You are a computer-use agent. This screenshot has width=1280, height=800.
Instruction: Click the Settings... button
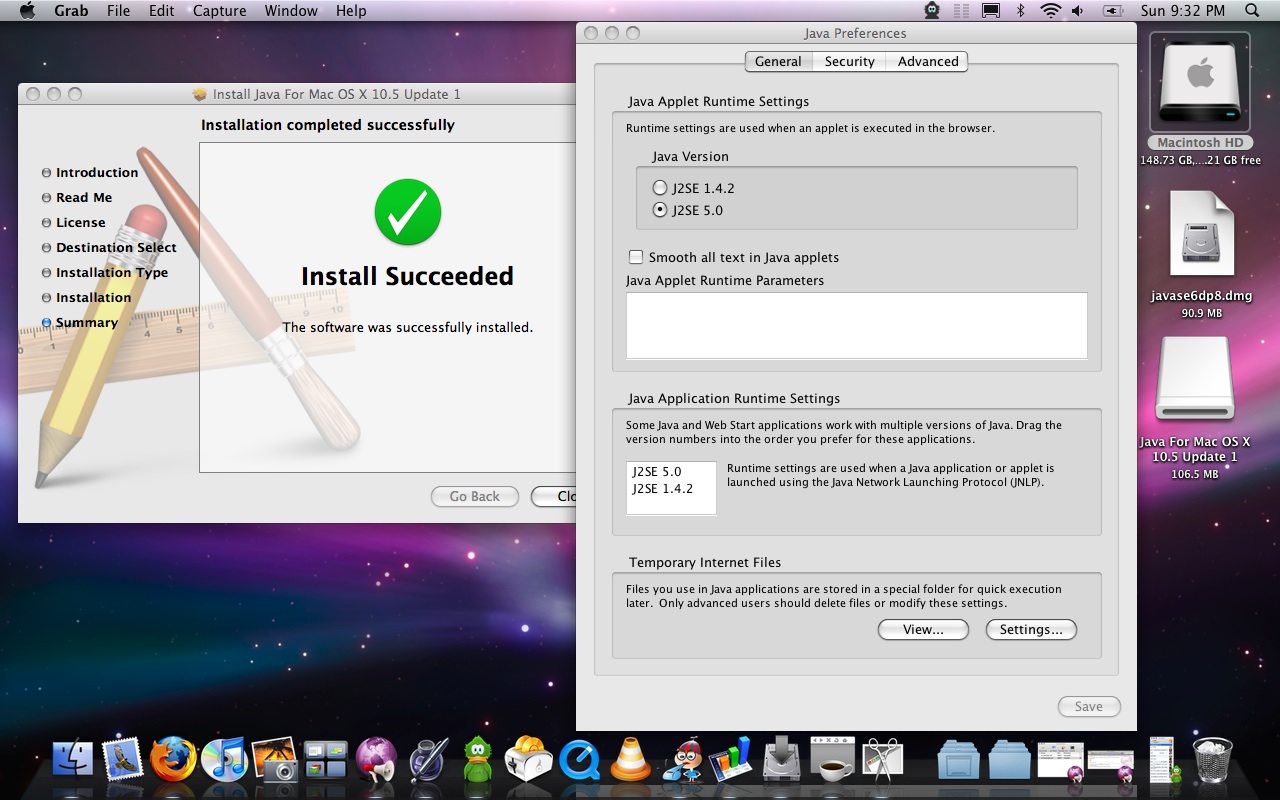pos(1031,629)
